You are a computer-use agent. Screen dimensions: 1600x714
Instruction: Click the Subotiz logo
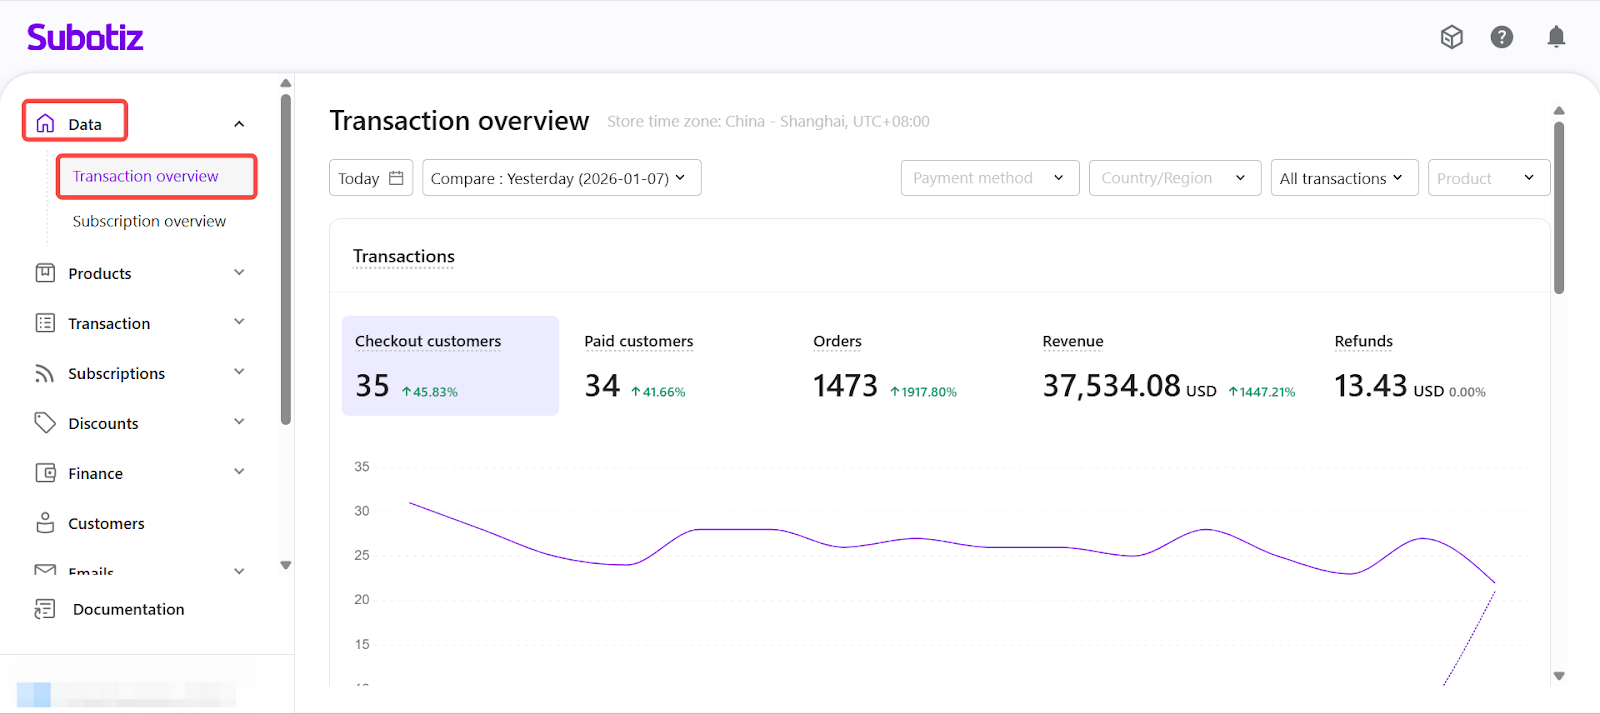coord(85,38)
